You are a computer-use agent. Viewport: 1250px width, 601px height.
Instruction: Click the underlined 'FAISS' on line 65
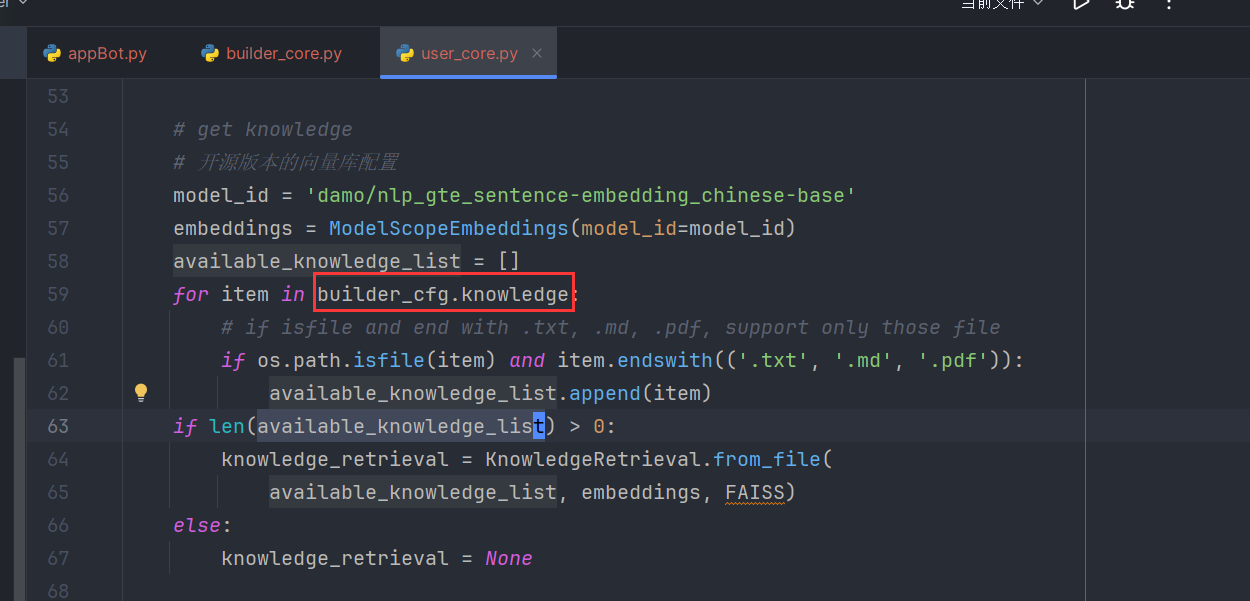pyautogui.click(x=755, y=492)
